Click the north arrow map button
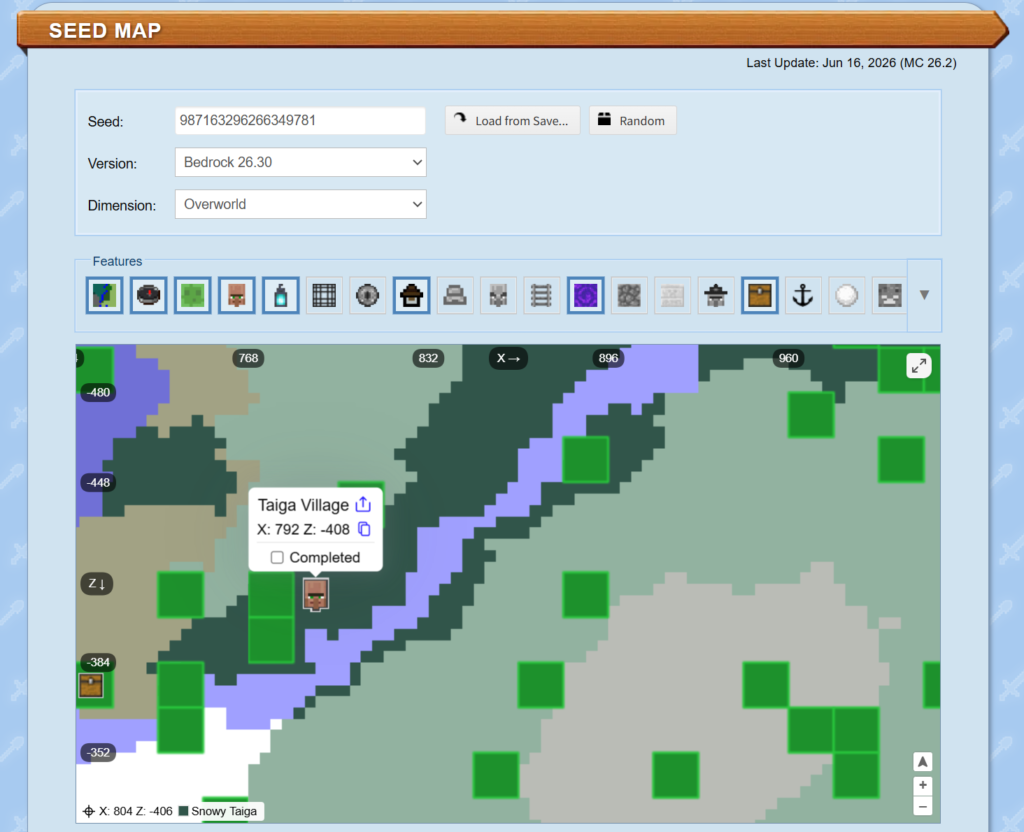 tap(922, 761)
